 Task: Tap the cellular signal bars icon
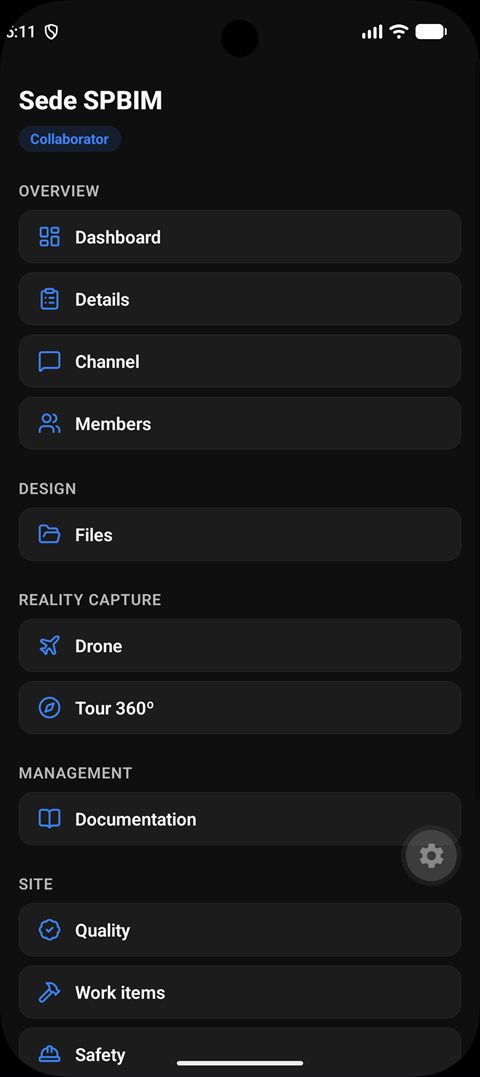point(372,32)
